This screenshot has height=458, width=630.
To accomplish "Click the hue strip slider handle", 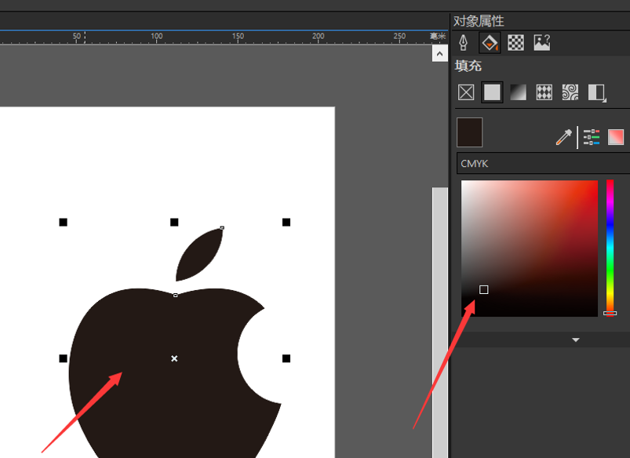I will pyautogui.click(x=610, y=313).
